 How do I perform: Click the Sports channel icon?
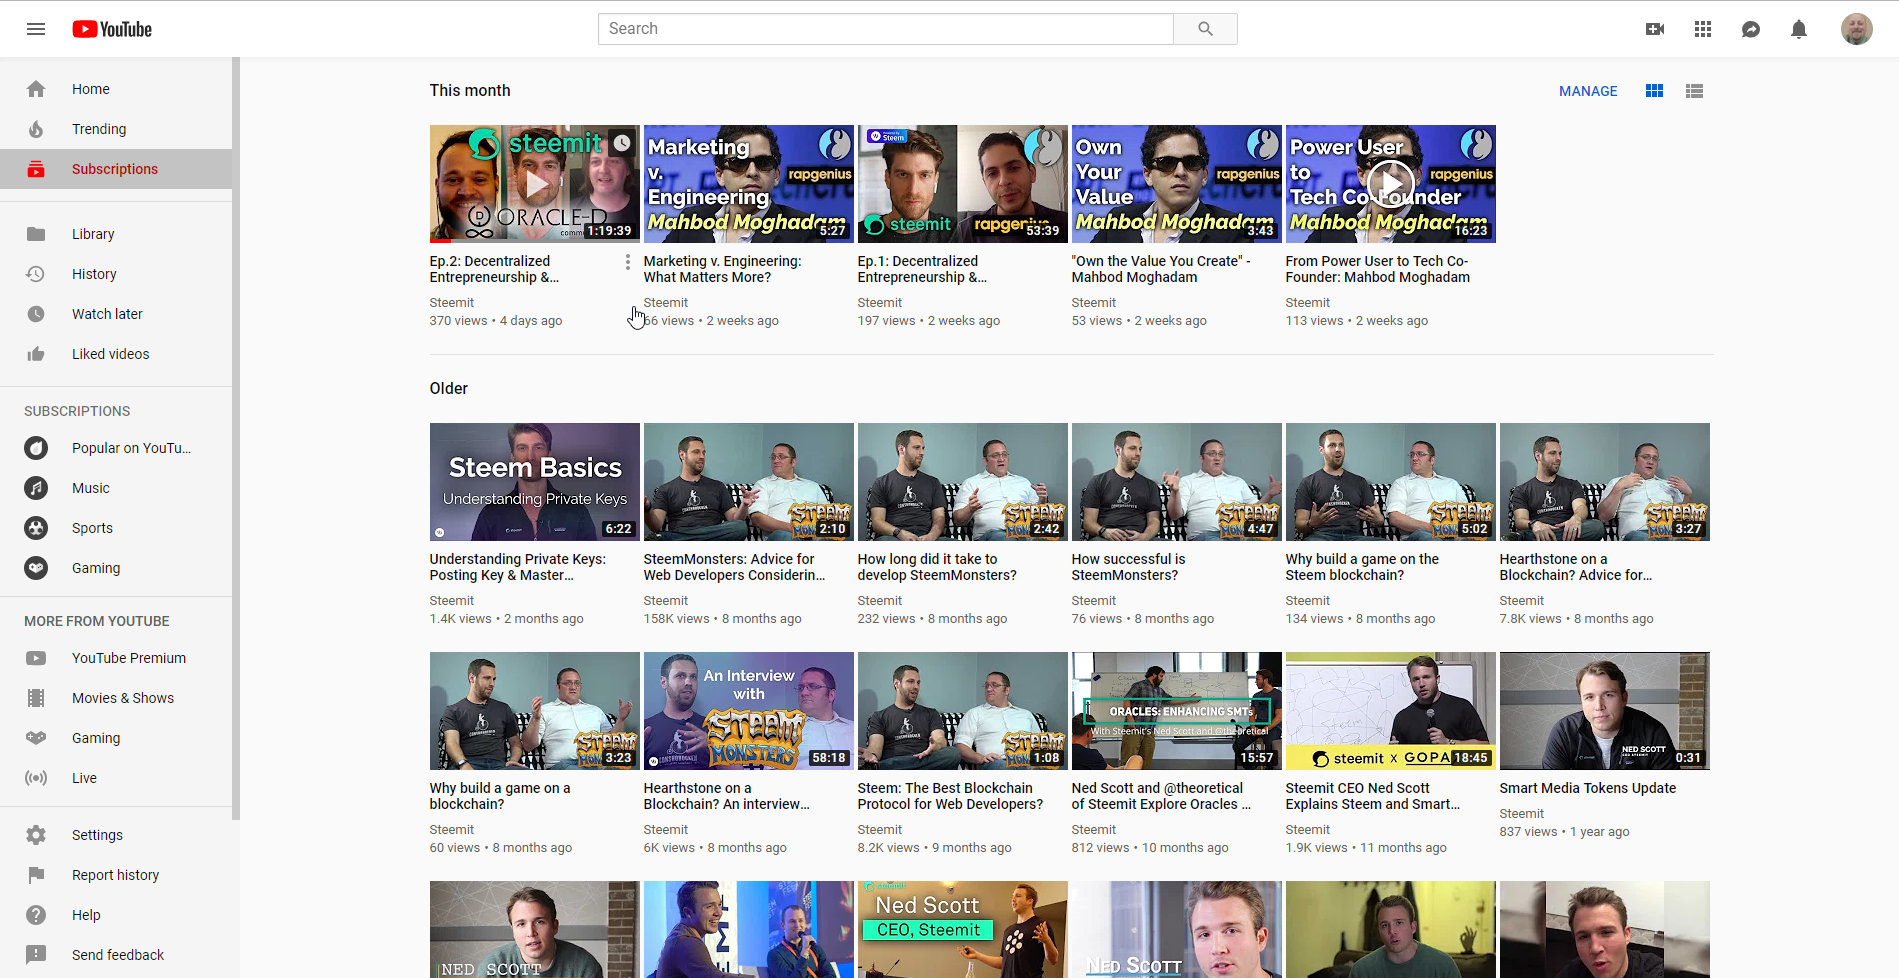pos(36,528)
